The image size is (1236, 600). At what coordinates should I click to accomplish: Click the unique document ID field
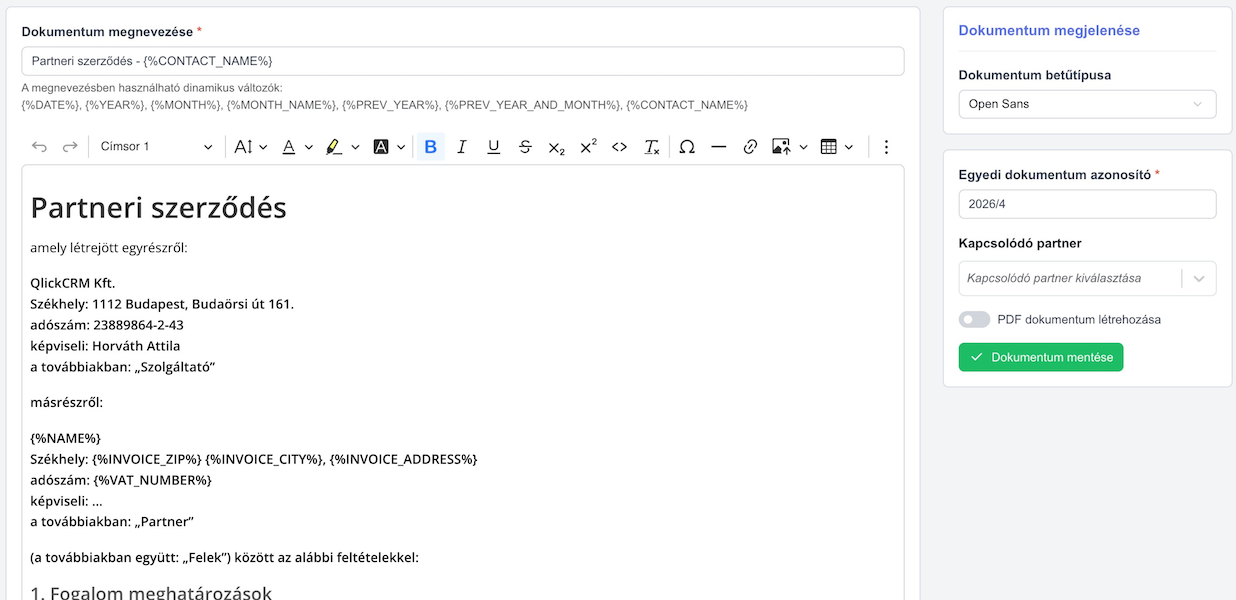point(1087,204)
